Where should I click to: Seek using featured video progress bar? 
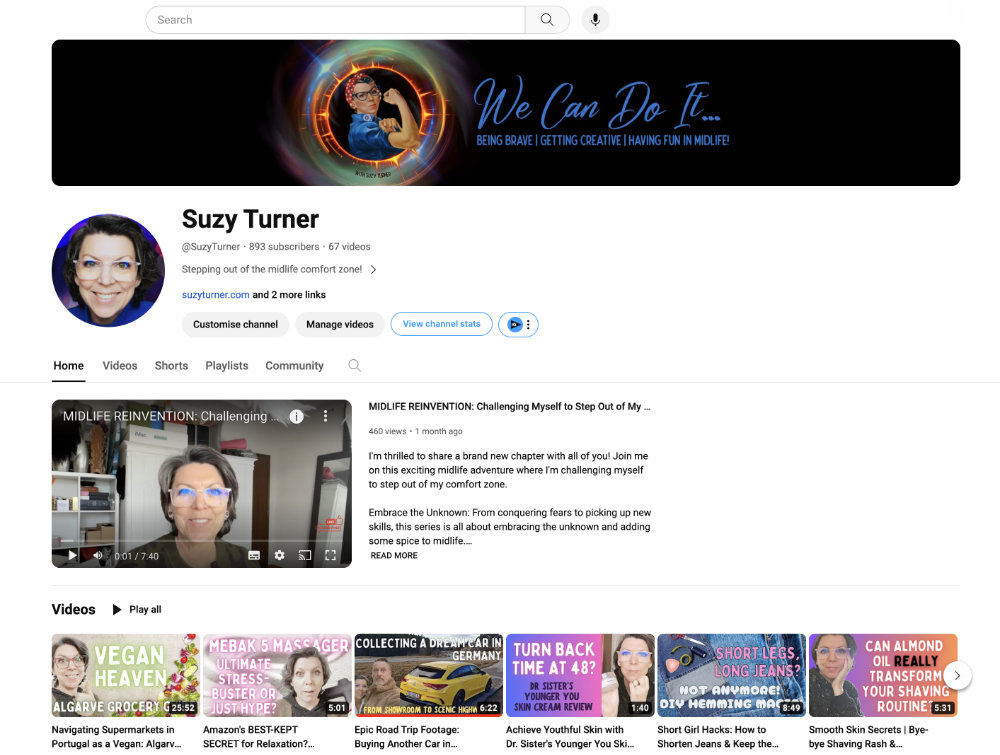coord(202,543)
